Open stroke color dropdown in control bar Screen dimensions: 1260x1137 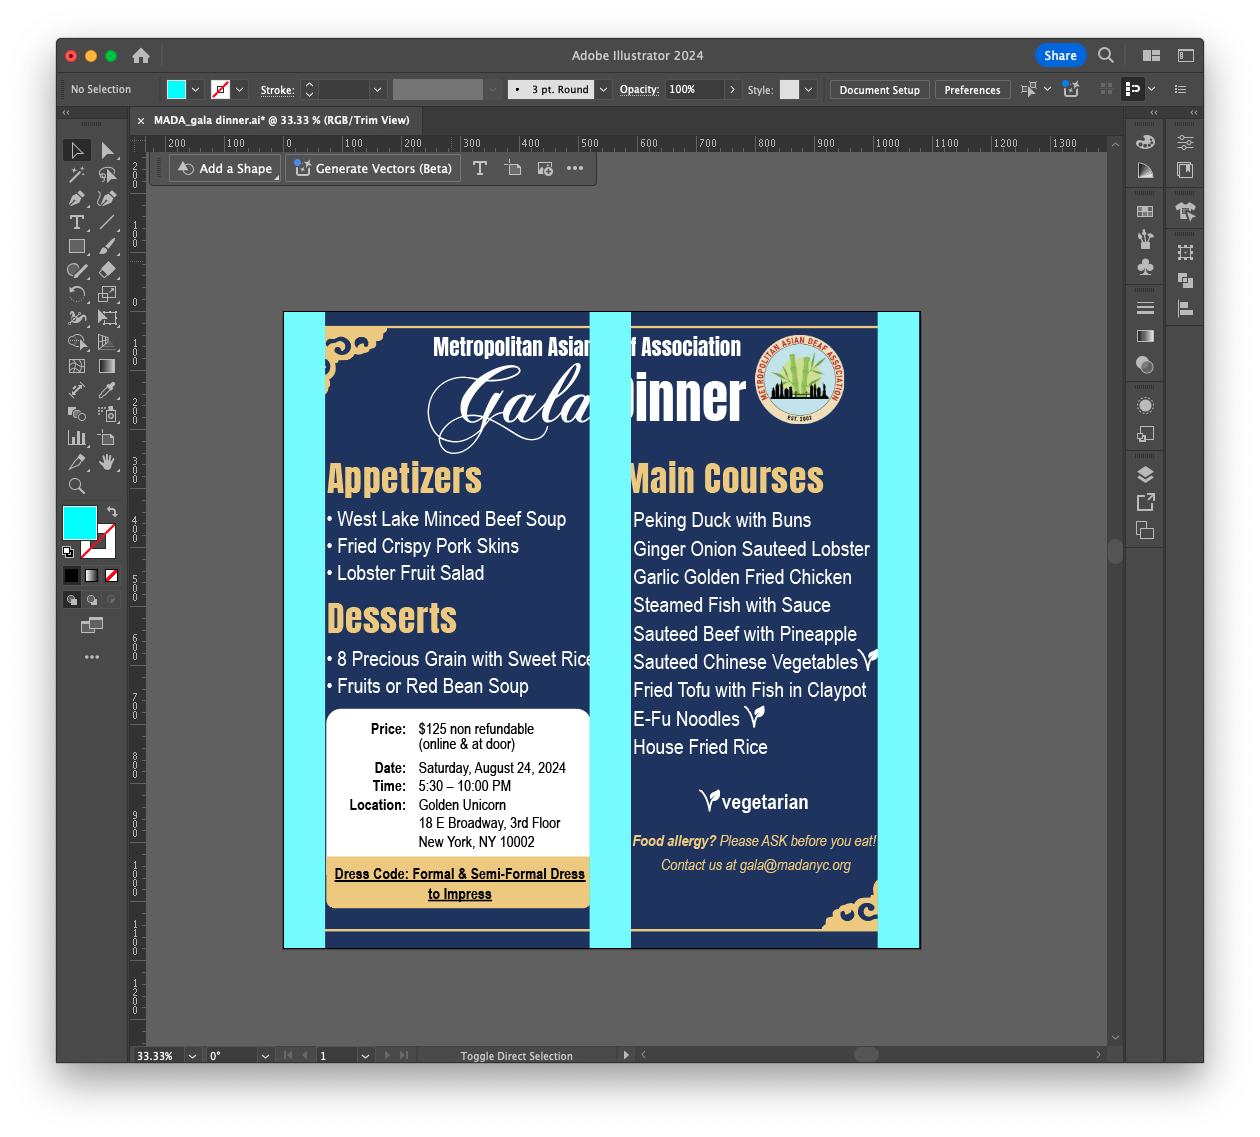240,89
